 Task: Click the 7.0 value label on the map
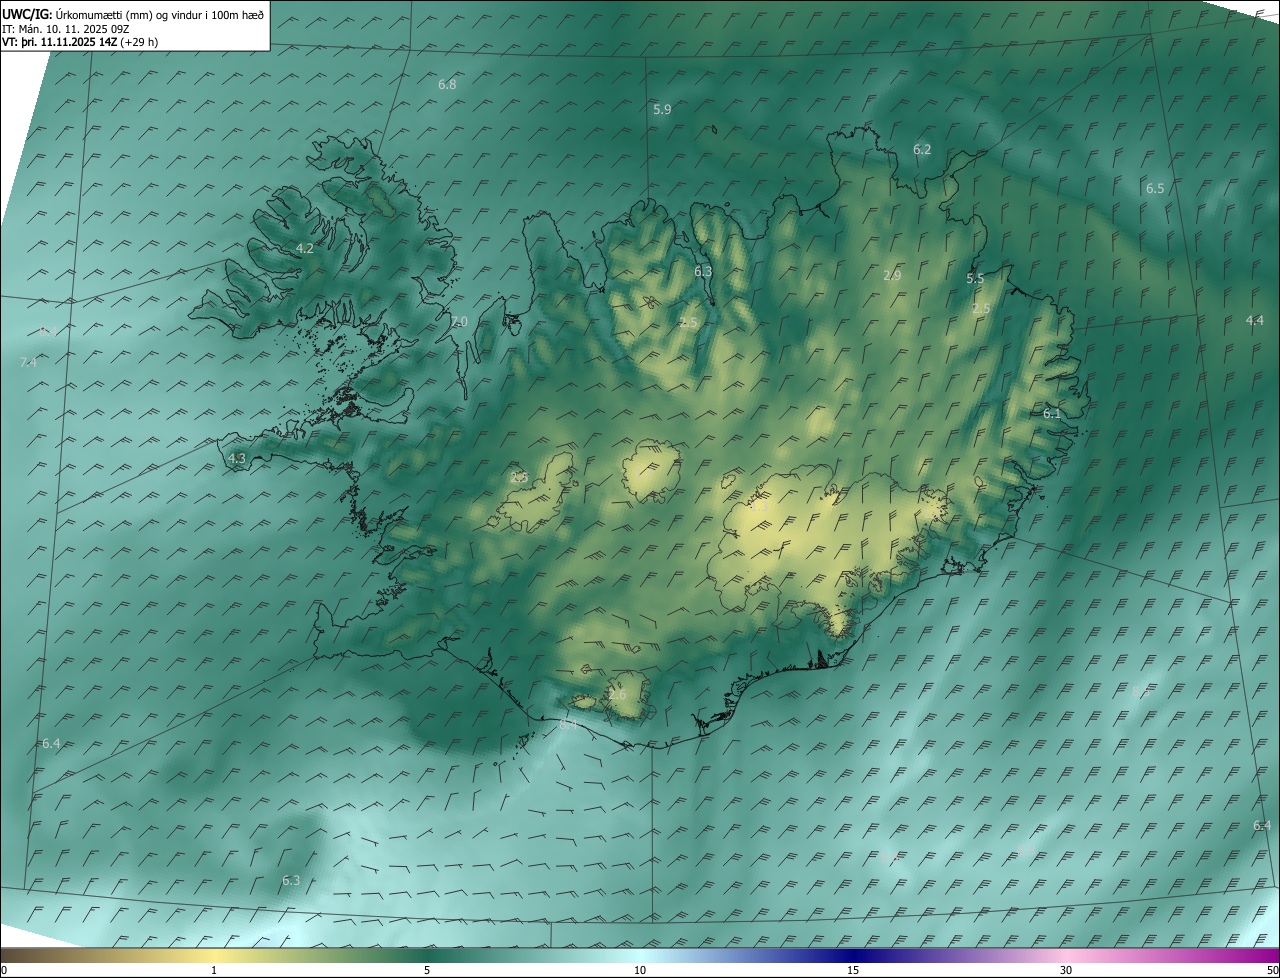[x=459, y=322]
